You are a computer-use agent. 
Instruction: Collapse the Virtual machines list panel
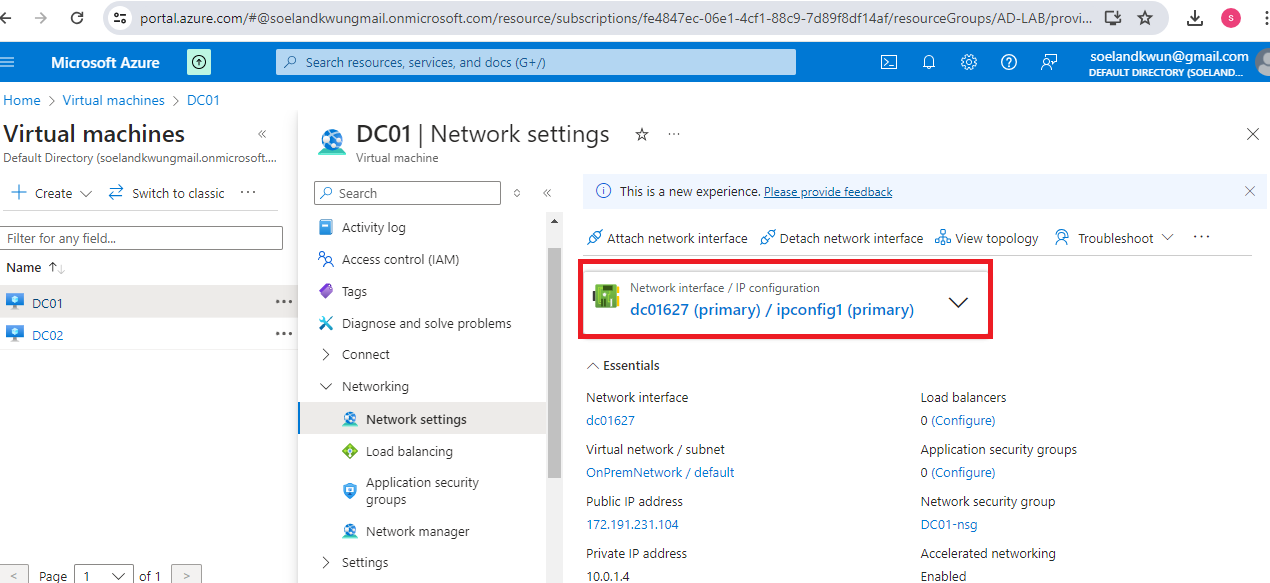point(262,134)
